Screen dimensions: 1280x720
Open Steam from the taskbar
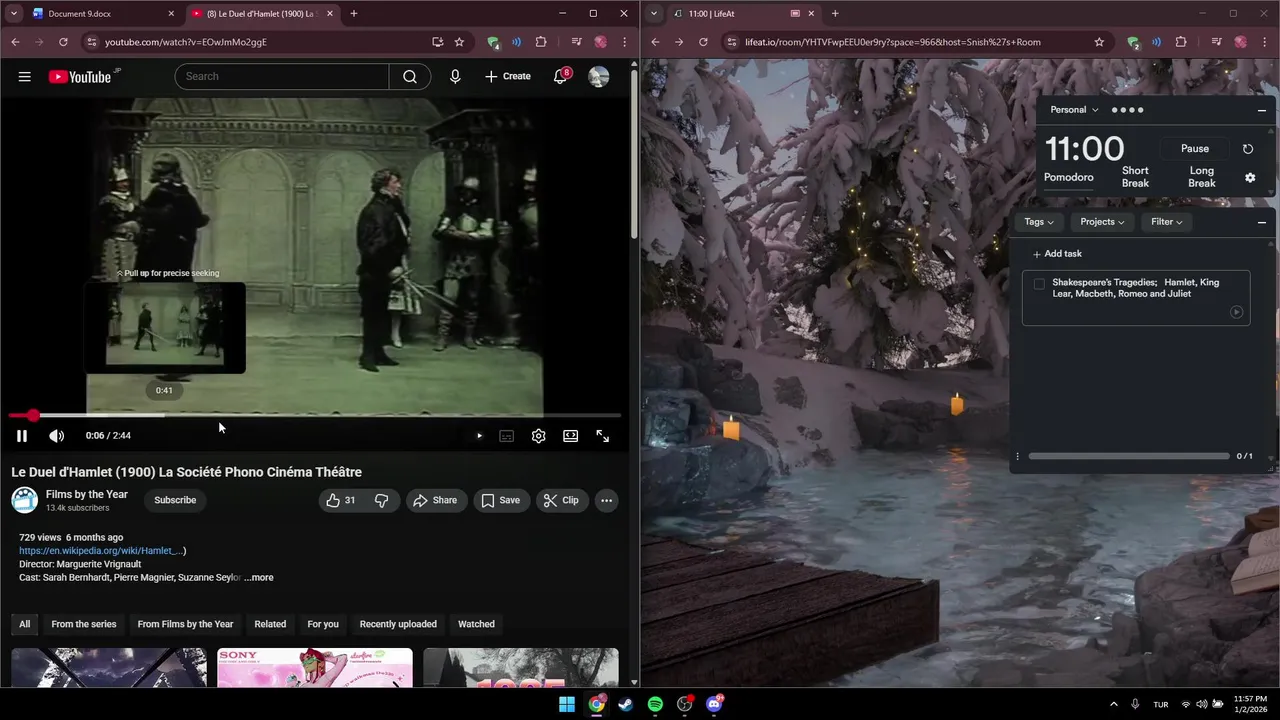(626, 704)
